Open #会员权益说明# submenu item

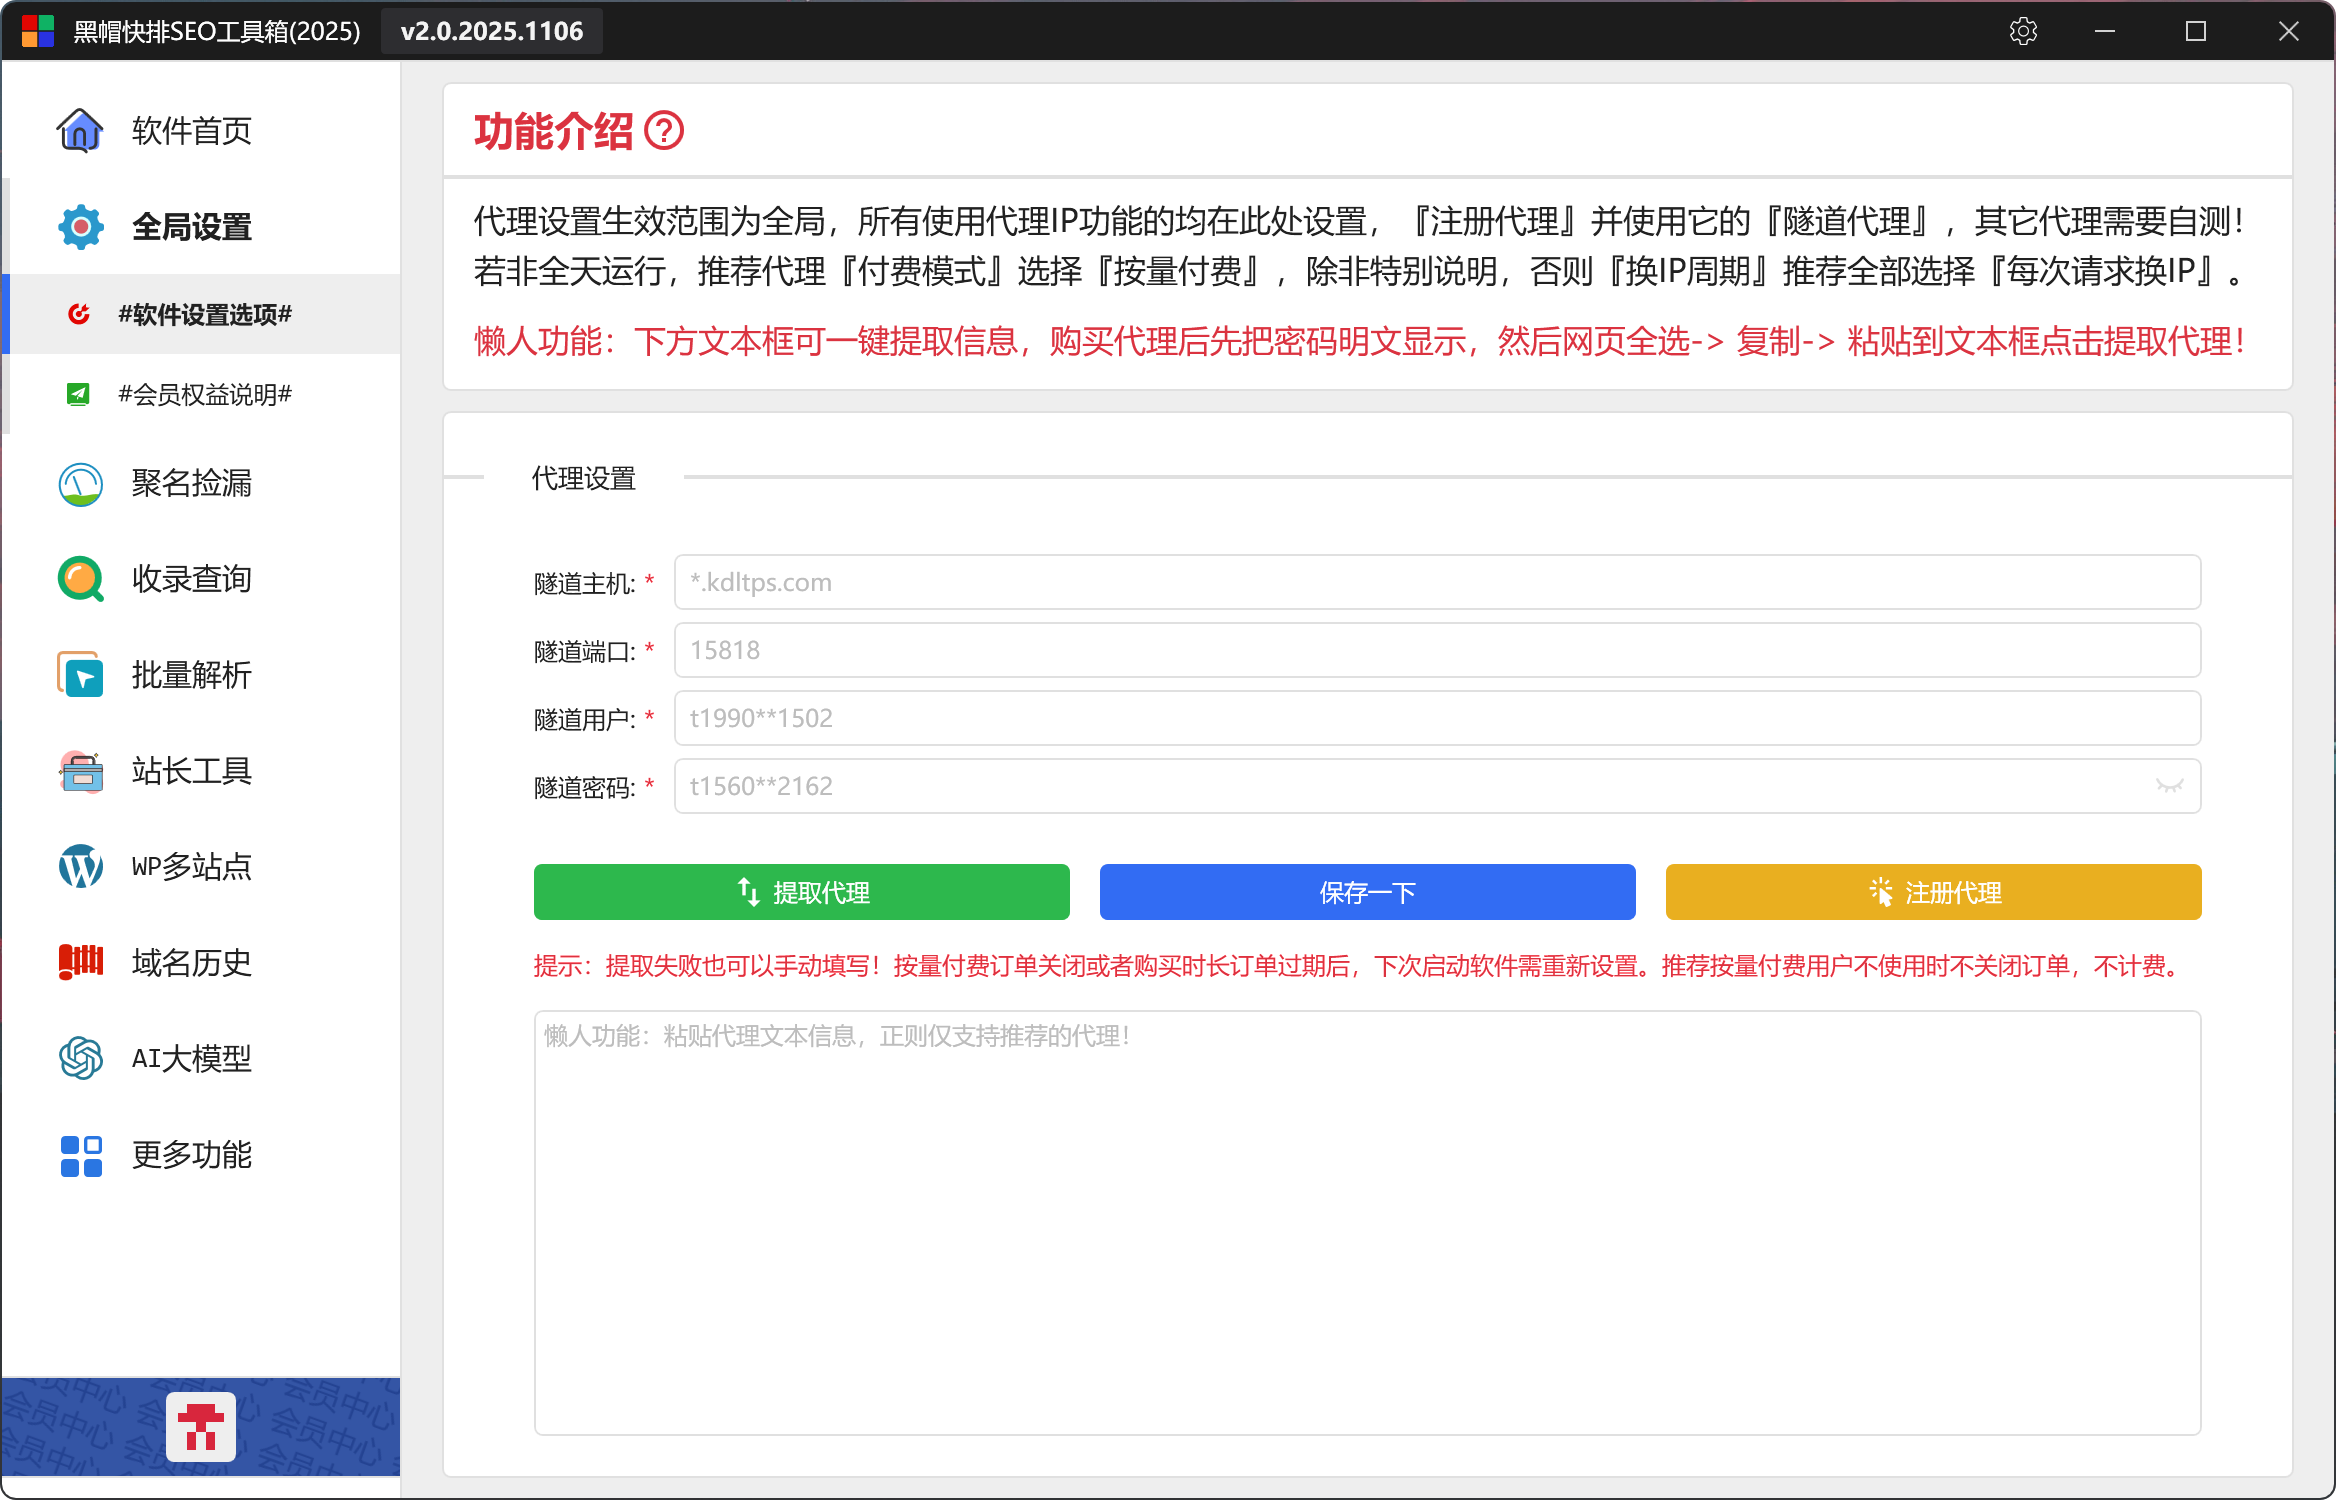[205, 394]
